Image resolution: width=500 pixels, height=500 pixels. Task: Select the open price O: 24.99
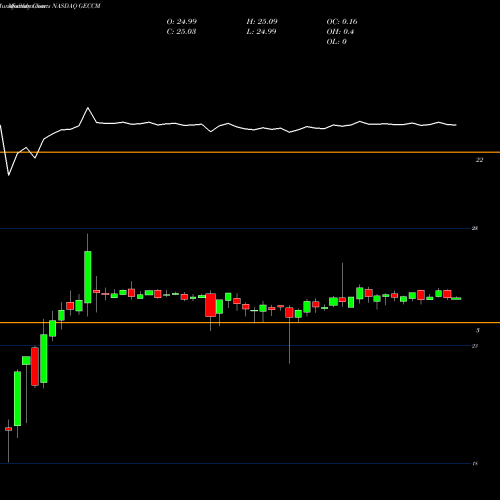pyautogui.click(x=182, y=21)
